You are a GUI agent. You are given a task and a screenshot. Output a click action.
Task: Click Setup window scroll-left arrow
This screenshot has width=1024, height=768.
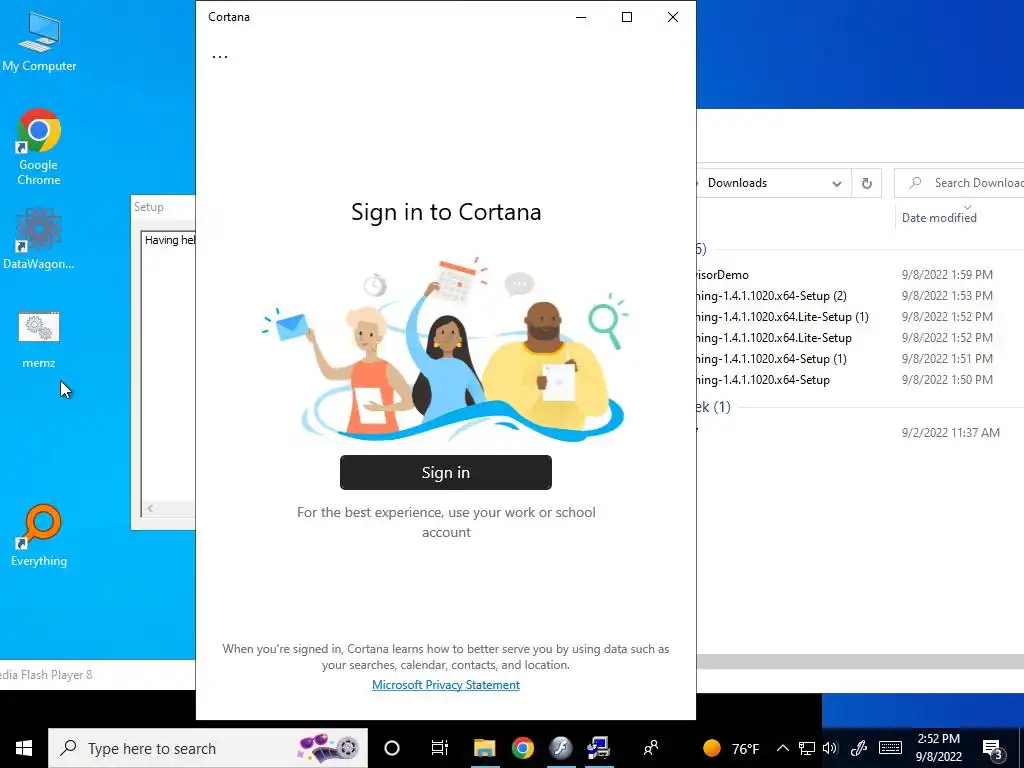pyautogui.click(x=150, y=508)
